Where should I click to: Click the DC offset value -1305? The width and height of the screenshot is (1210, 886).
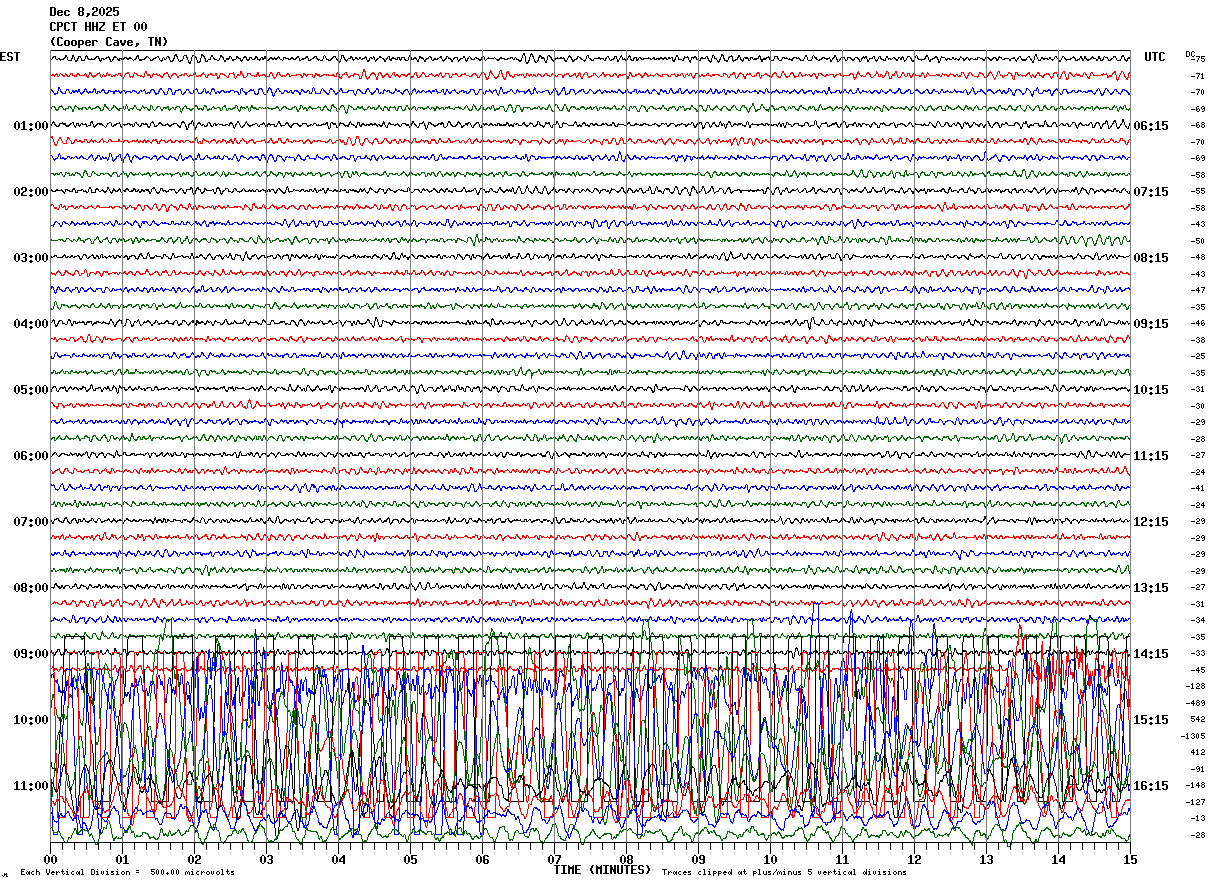(1195, 736)
